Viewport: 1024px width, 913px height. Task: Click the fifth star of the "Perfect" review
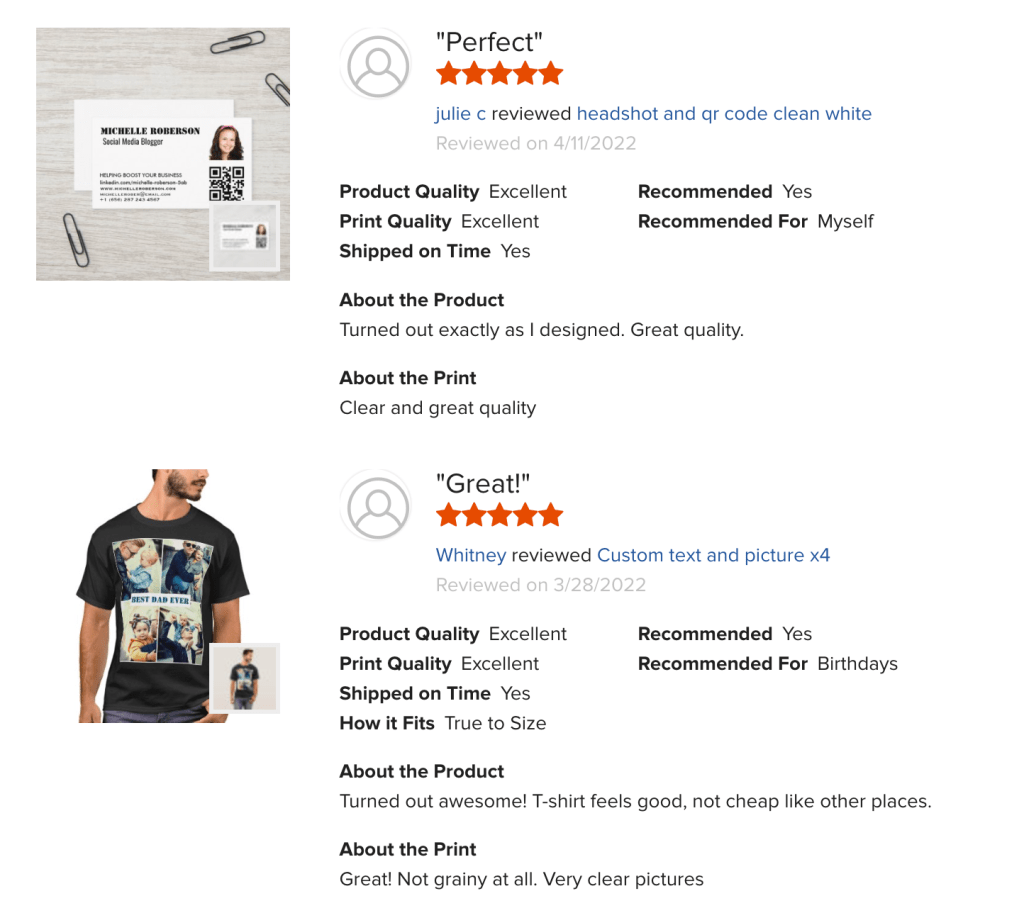(551, 73)
